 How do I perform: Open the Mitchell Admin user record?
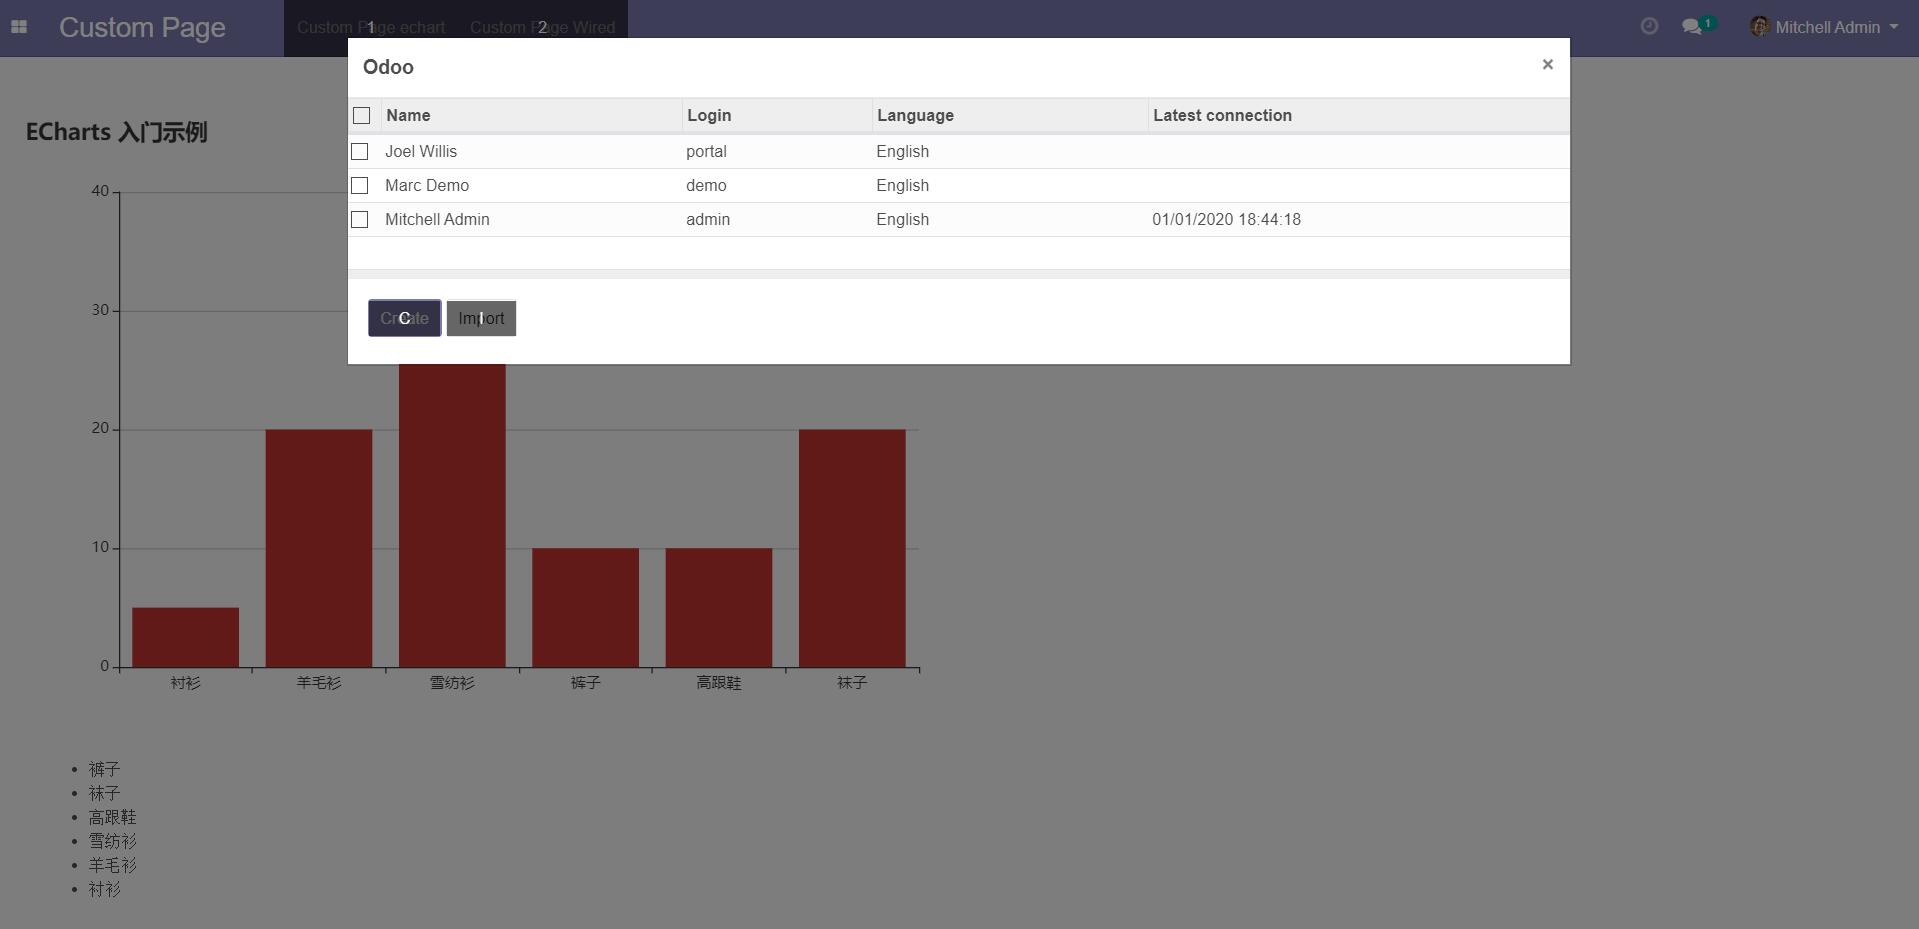coord(437,220)
